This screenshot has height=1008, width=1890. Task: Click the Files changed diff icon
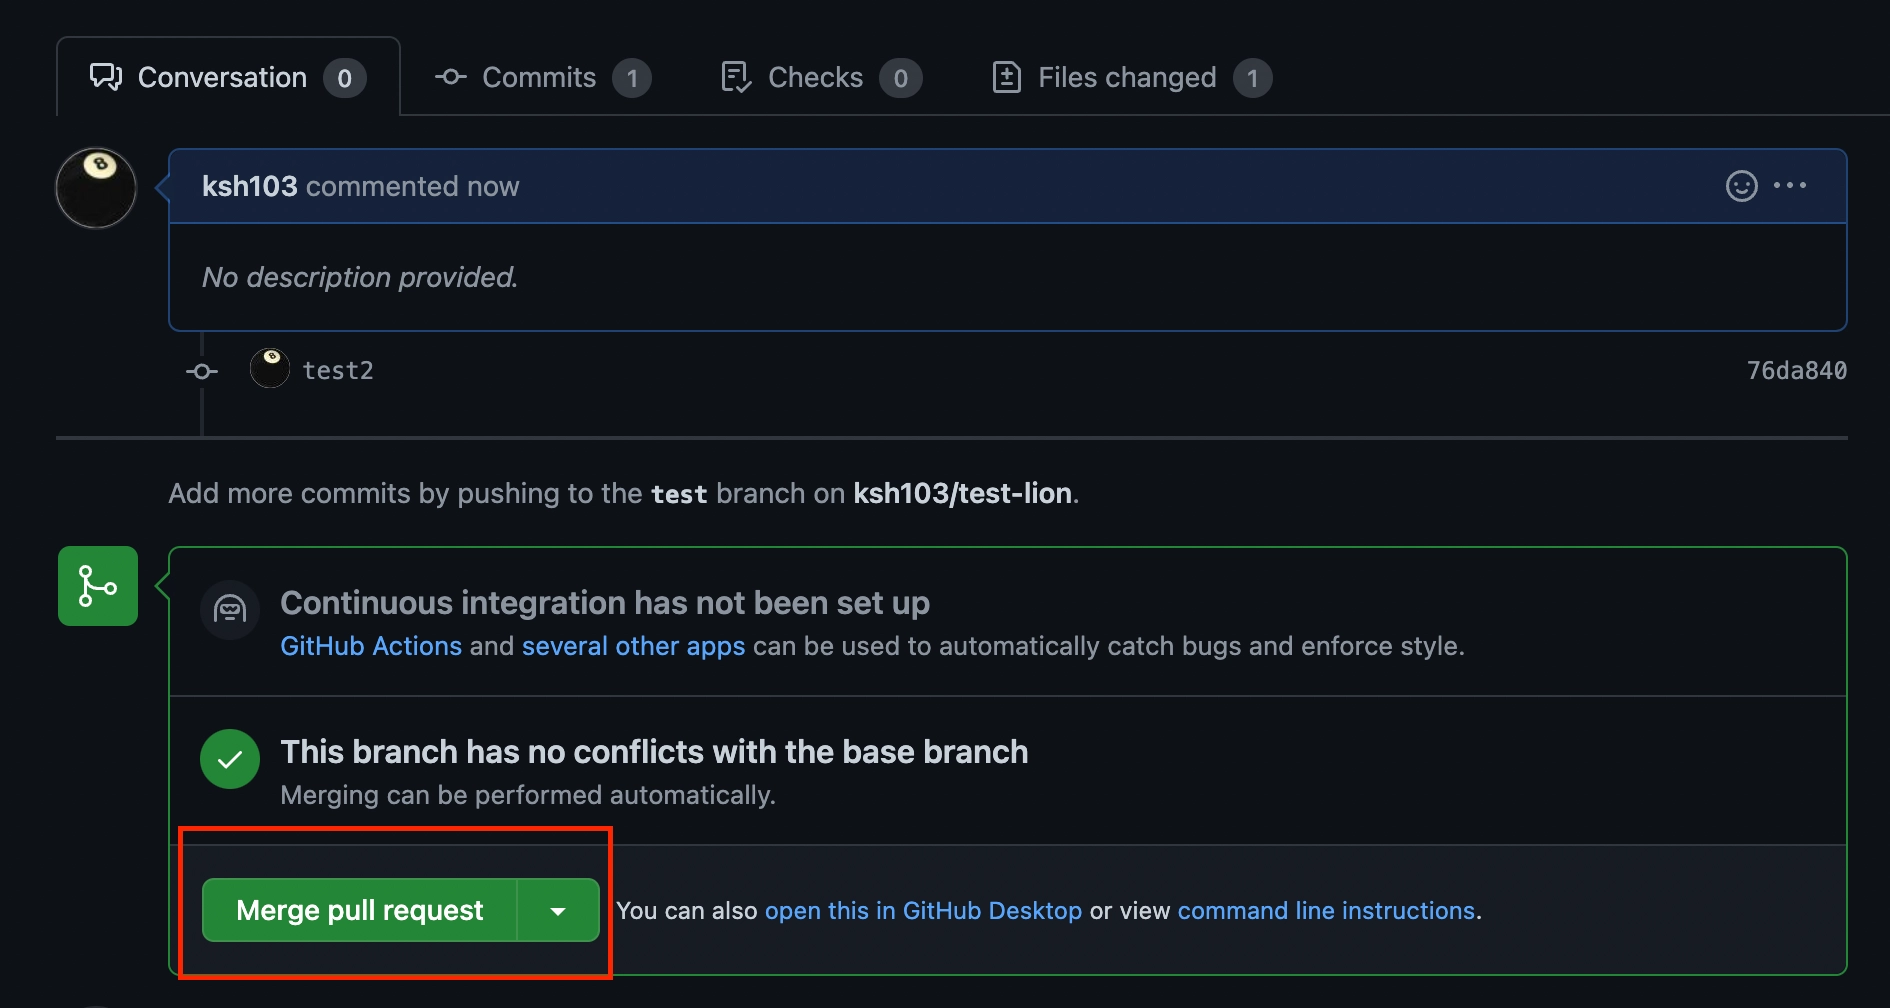pos(1006,77)
